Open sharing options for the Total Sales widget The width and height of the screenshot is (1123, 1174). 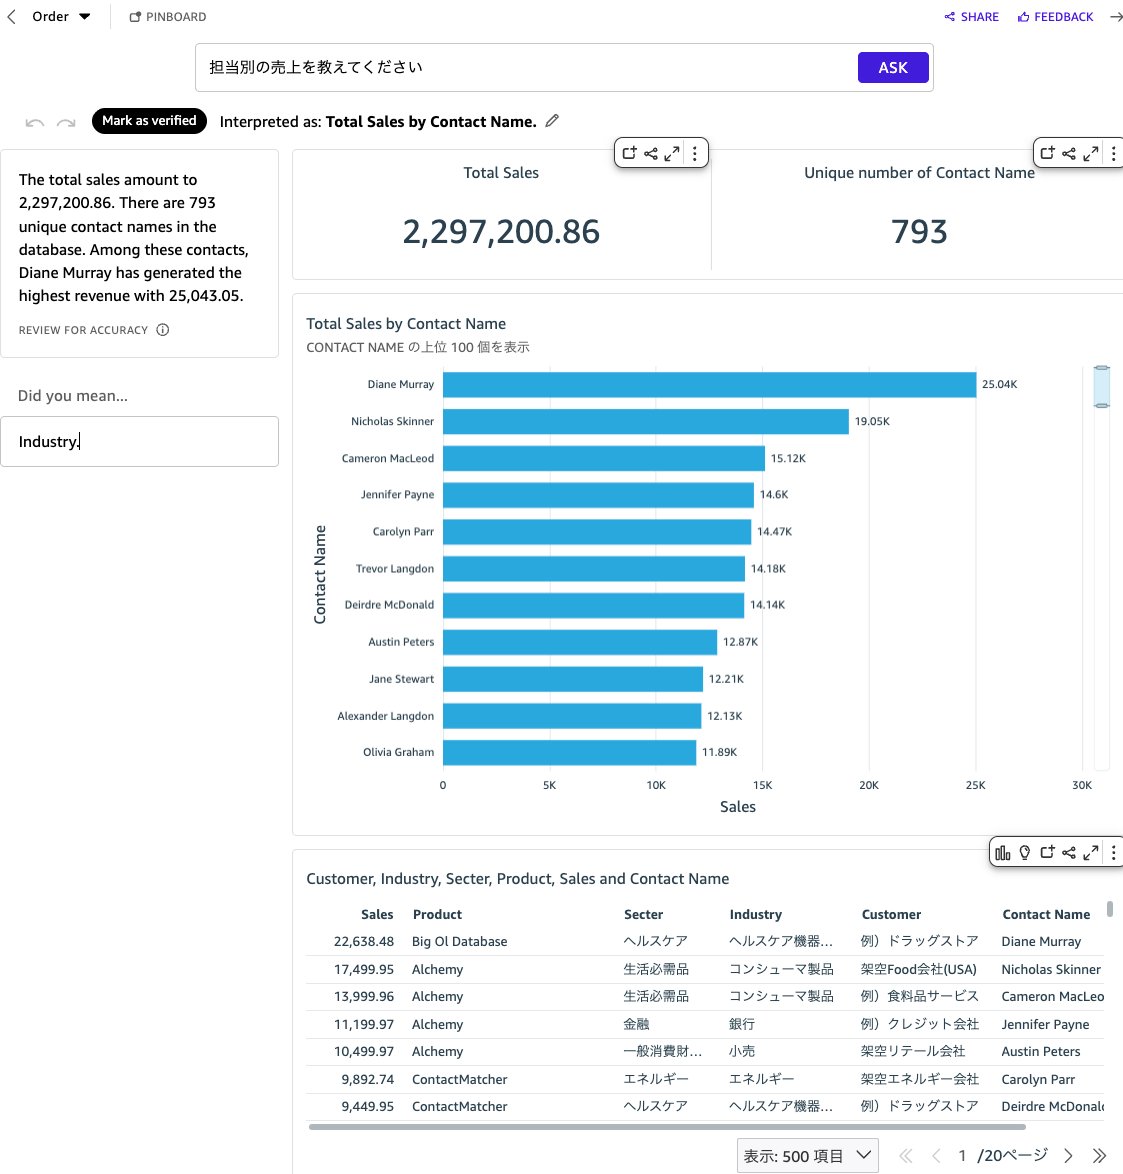[650, 153]
